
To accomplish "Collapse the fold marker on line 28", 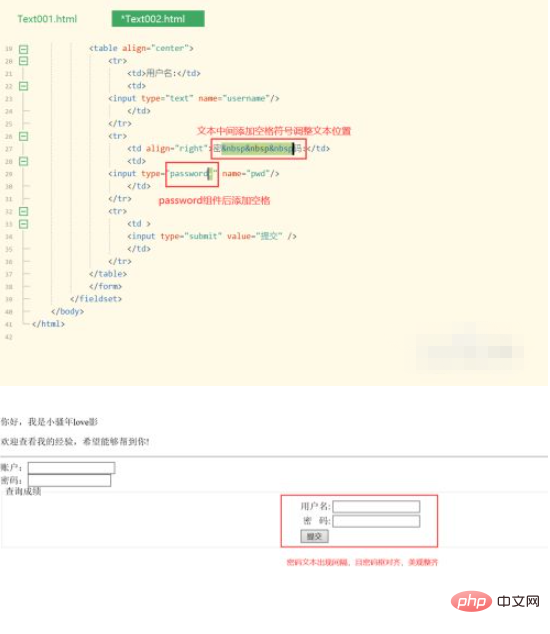I will [24, 161].
